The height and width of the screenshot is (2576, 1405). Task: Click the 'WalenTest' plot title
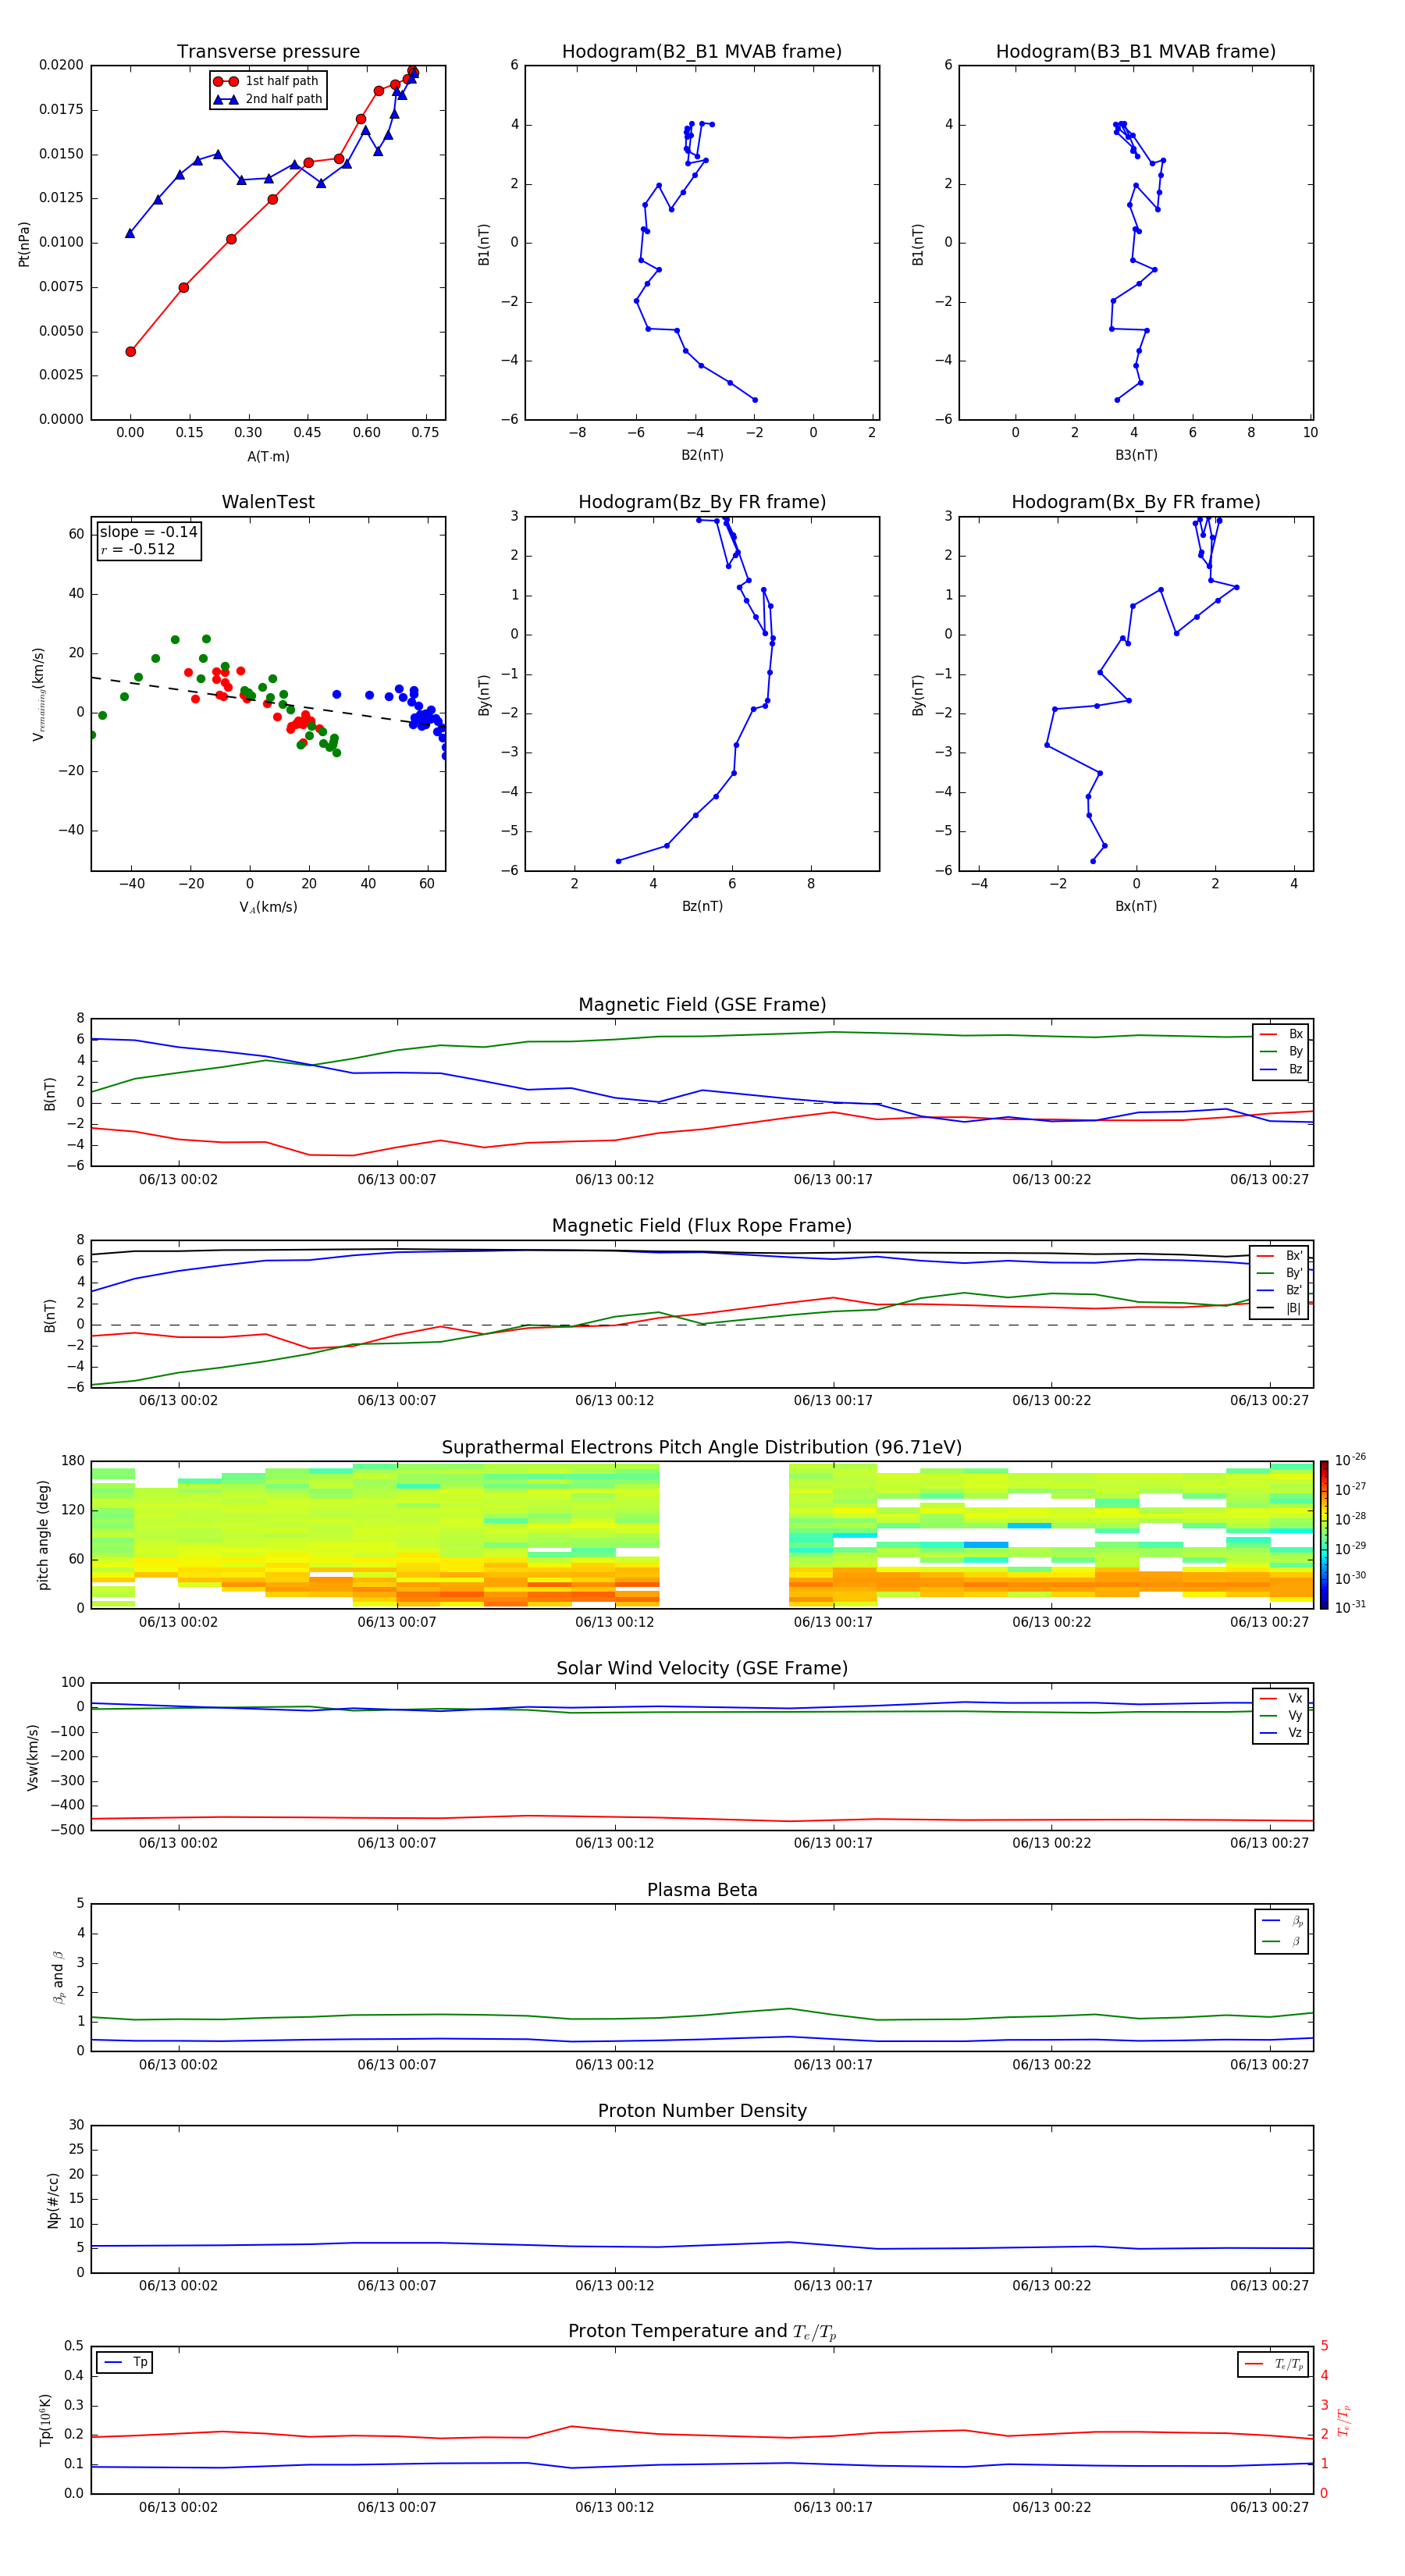point(268,502)
